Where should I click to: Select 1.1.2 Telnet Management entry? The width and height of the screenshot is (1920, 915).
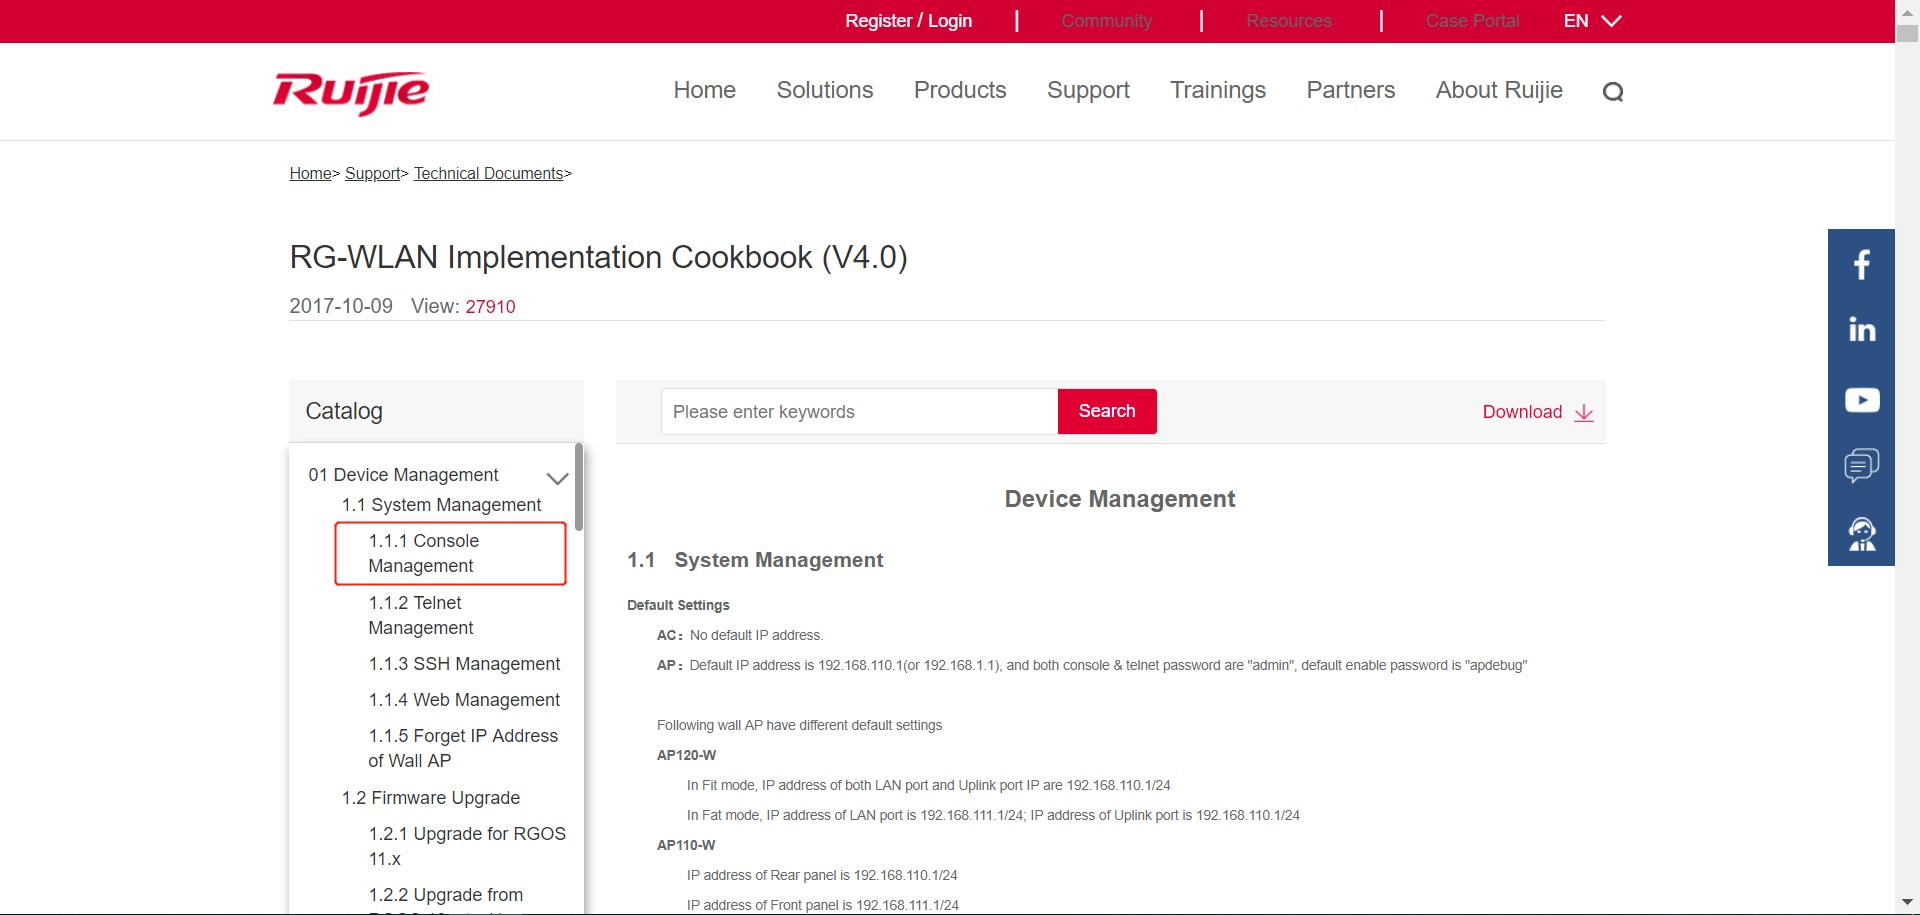tap(420, 615)
